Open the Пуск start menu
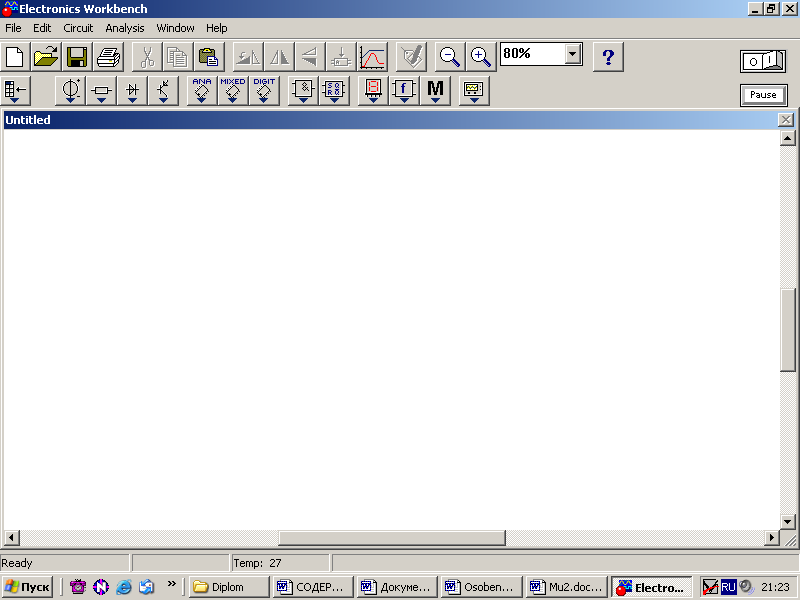Screen dimensions: 800x600 click(28, 587)
